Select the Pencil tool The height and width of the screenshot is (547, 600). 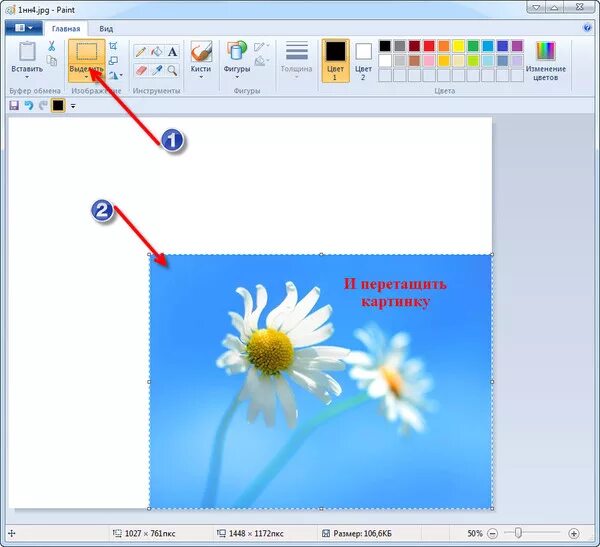click(140, 51)
